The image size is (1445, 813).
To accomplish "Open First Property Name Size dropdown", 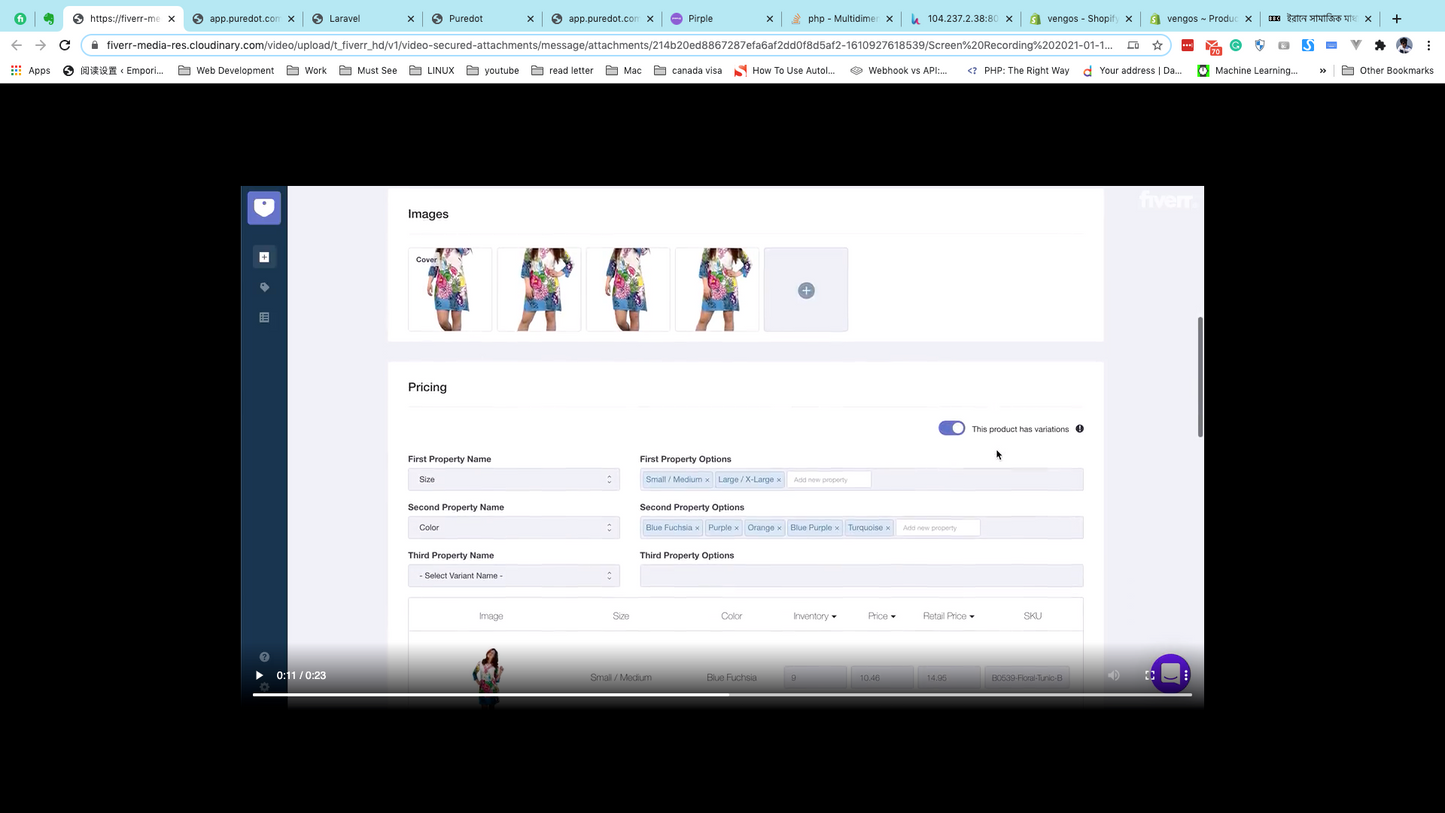I will coord(513,480).
